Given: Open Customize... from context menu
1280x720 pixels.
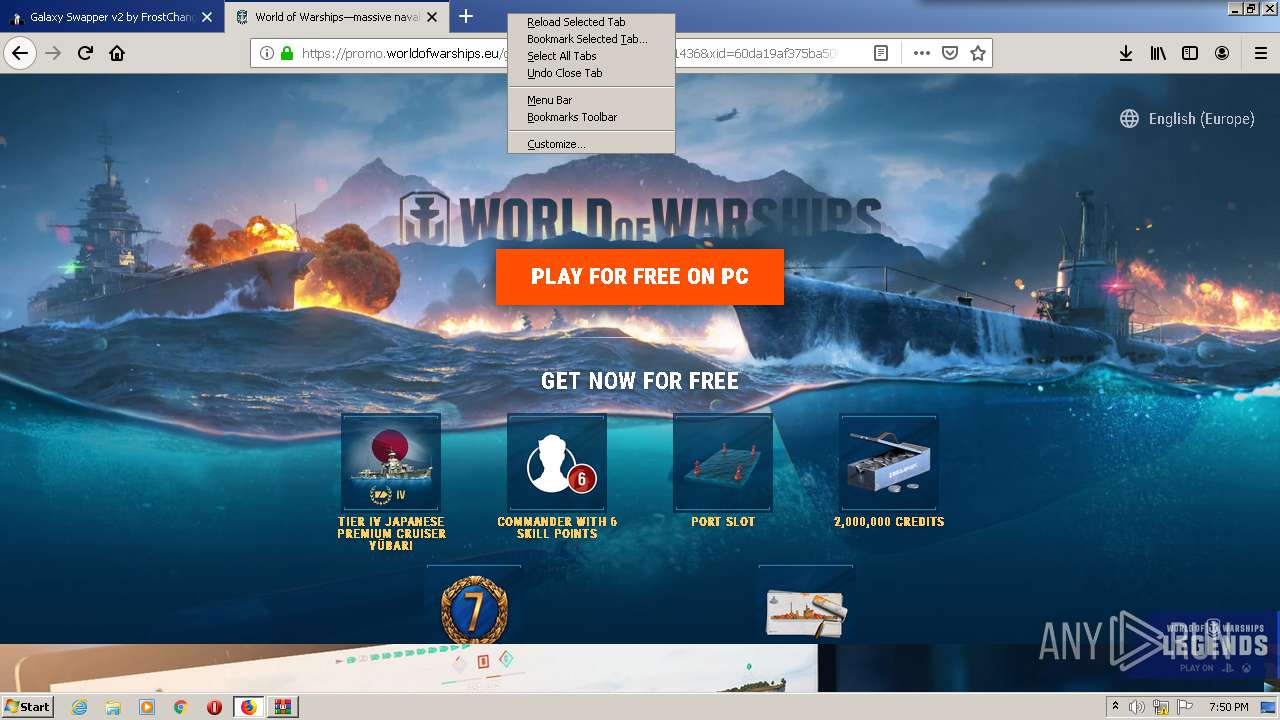Looking at the screenshot, I should click(591, 144).
